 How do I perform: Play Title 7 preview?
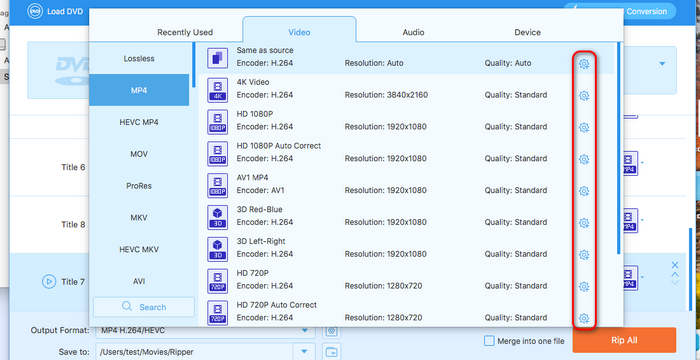tap(49, 281)
